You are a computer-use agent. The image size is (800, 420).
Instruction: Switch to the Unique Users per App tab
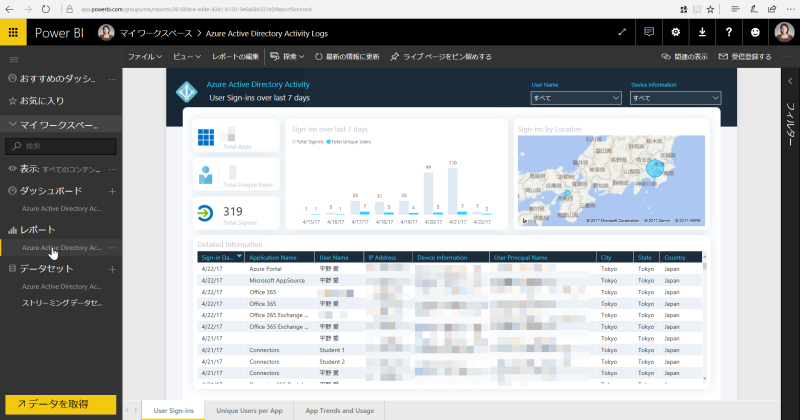[x=249, y=410]
